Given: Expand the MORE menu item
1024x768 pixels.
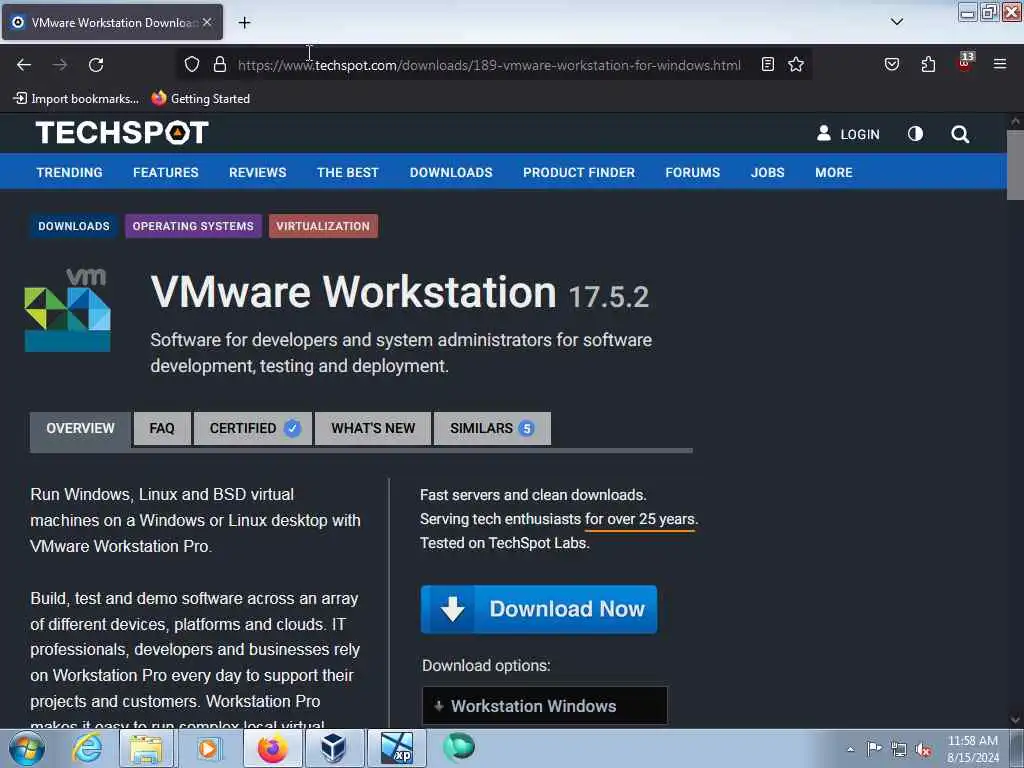Looking at the screenshot, I should (834, 172).
